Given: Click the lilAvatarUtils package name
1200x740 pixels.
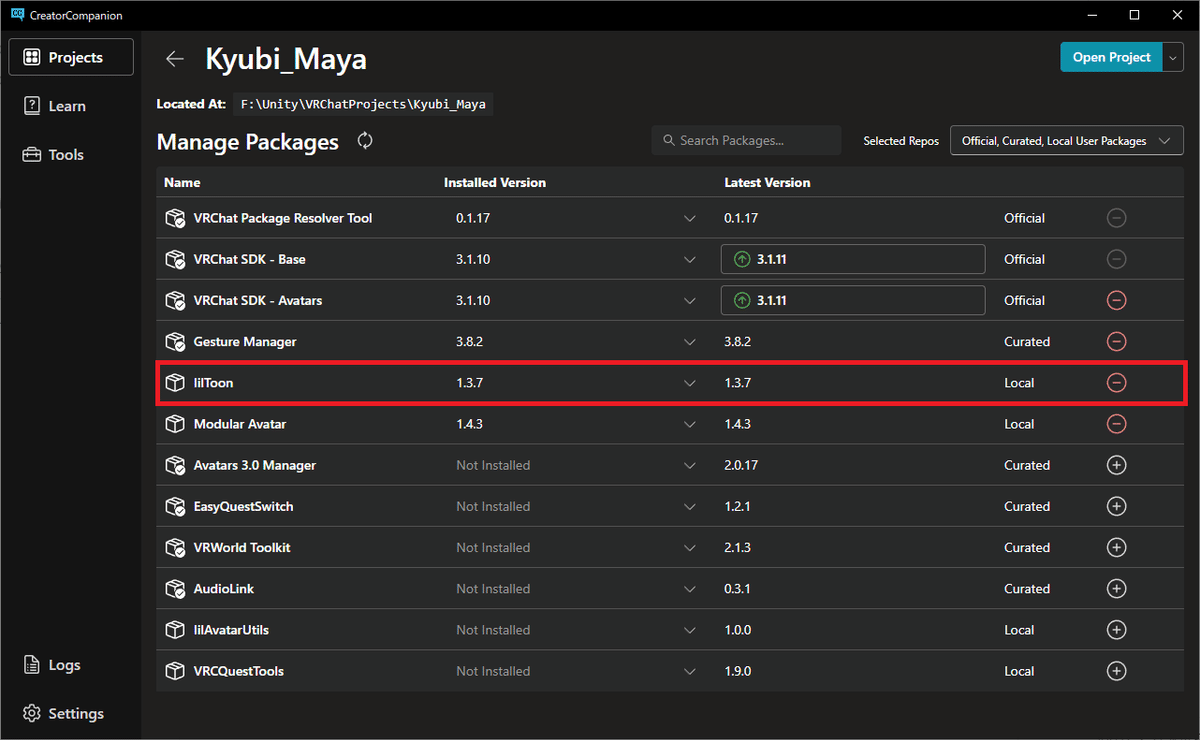Looking at the screenshot, I should (231, 630).
